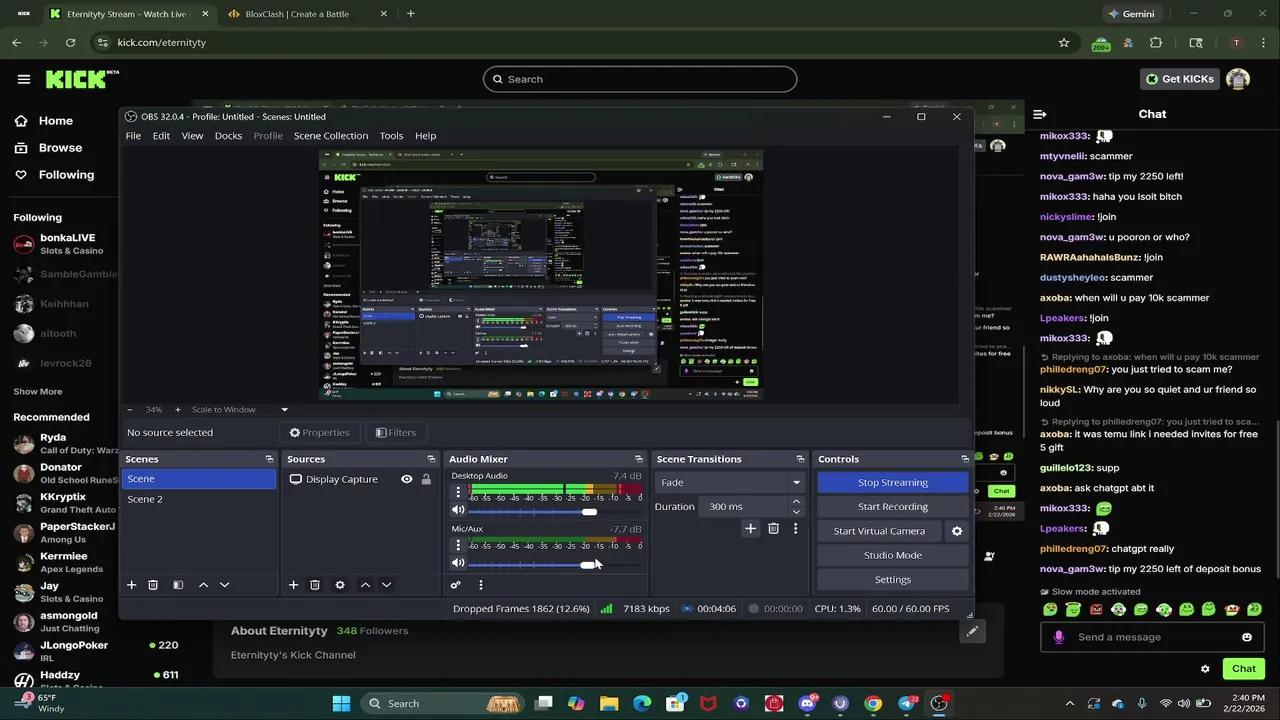Open scene filters icon in Scenes toolbar
The width and height of the screenshot is (1280, 720).
178,585
